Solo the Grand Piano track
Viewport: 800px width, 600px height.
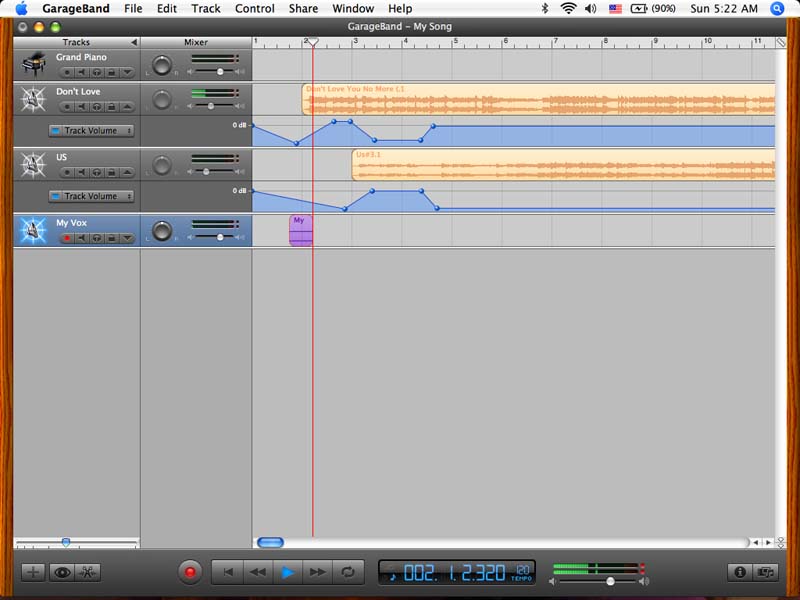tap(96, 72)
